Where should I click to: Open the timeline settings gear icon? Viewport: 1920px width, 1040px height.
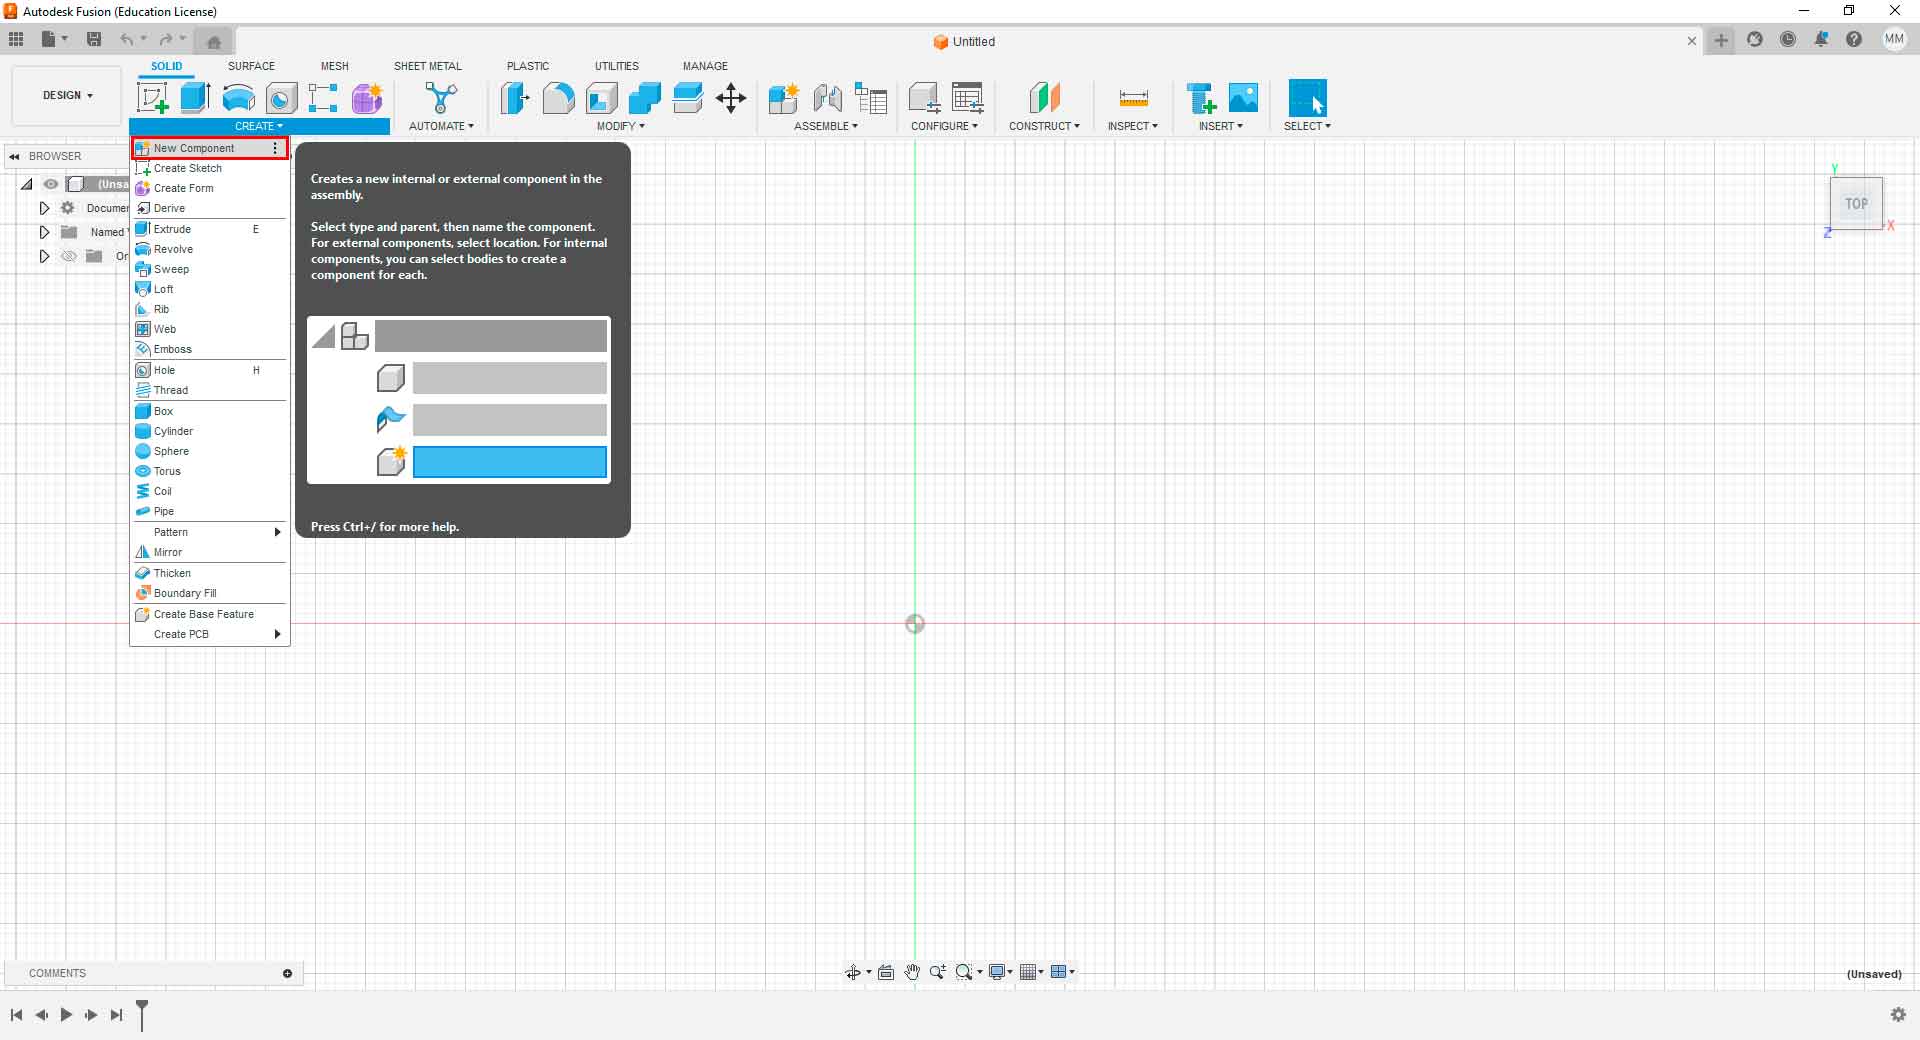1898,1015
